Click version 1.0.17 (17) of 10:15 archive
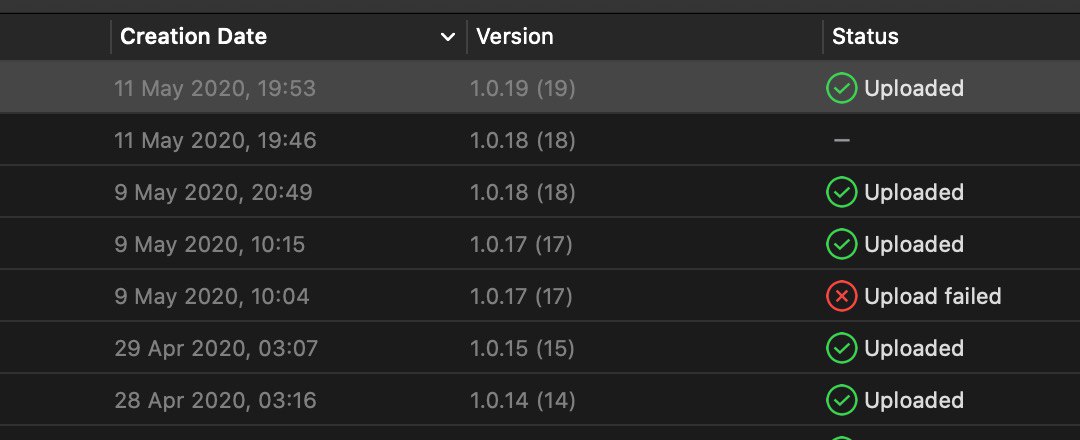The height and width of the screenshot is (440, 1080). (x=521, y=244)
